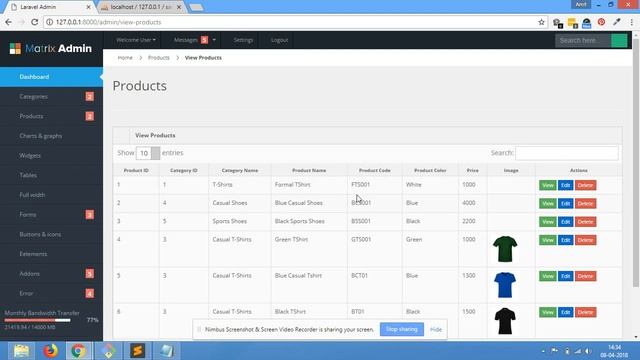640x360 pixels.
Task: Select Dashboard in sidebar
Action: (x=51, y=77)
